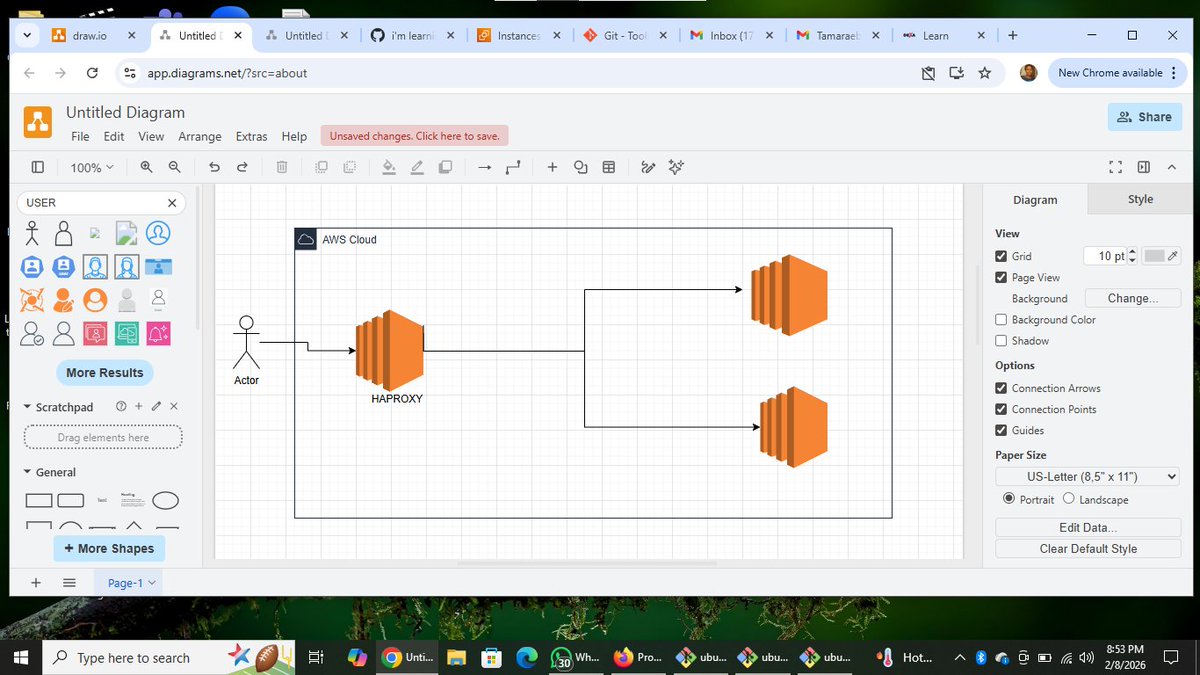Toggle the sidebar panels icon in toolbar
Screen dimensions: 1200x675
pos(38,167)
